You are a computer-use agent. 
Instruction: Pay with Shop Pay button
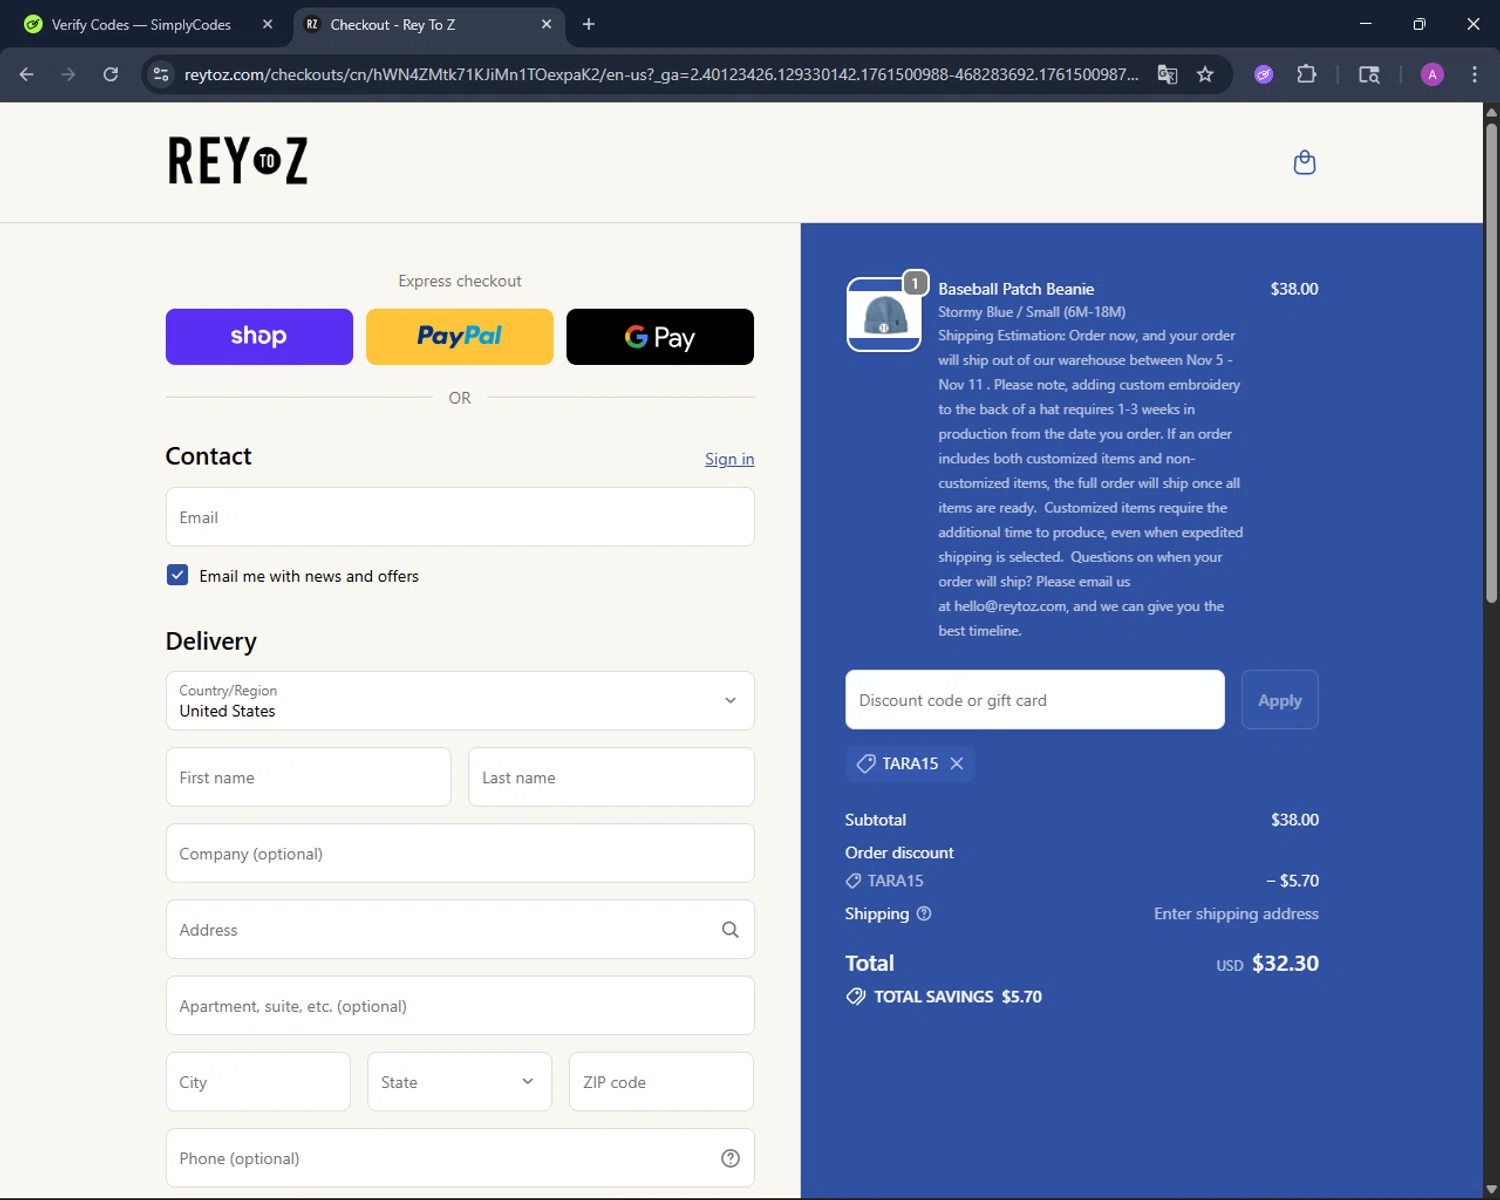(x=259, y=337)
